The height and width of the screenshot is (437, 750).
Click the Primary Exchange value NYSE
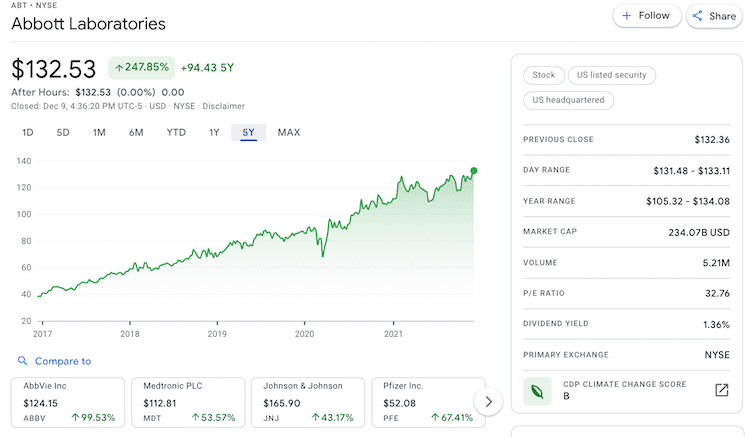717,355
